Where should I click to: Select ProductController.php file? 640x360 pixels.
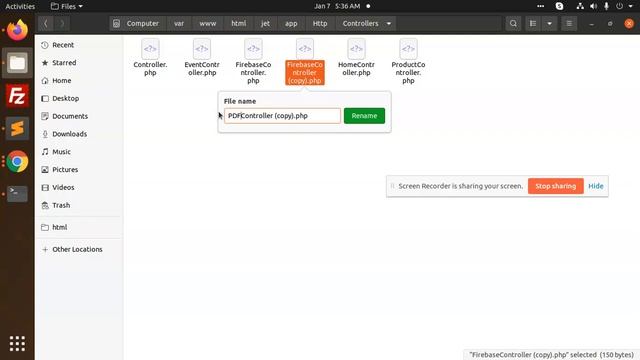tap(408, 61)
